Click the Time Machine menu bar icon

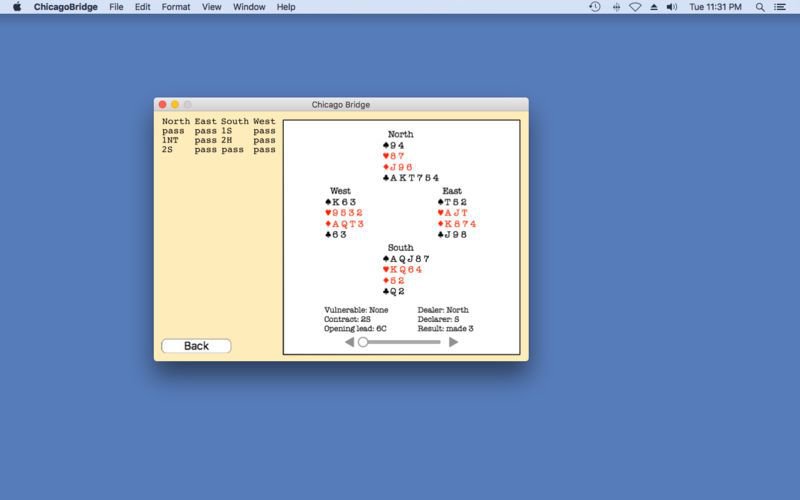point(595,7)
